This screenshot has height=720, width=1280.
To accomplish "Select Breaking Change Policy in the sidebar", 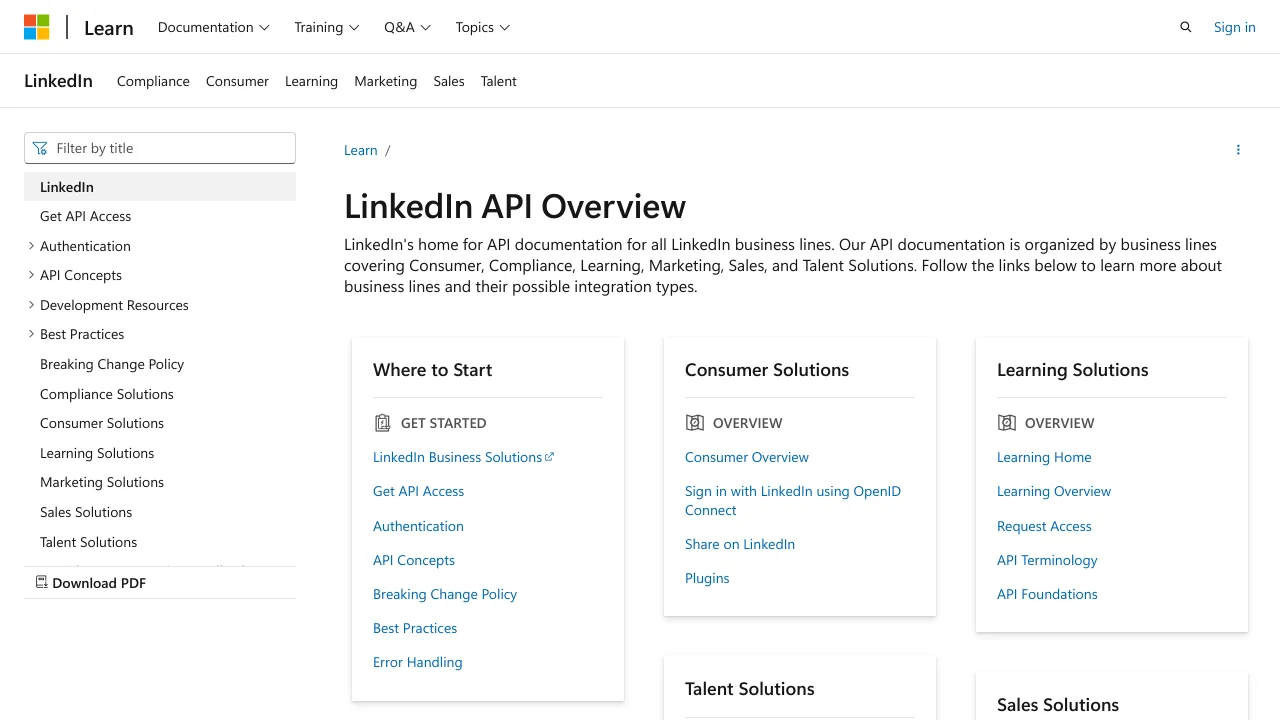I will (x=112, y=364).
